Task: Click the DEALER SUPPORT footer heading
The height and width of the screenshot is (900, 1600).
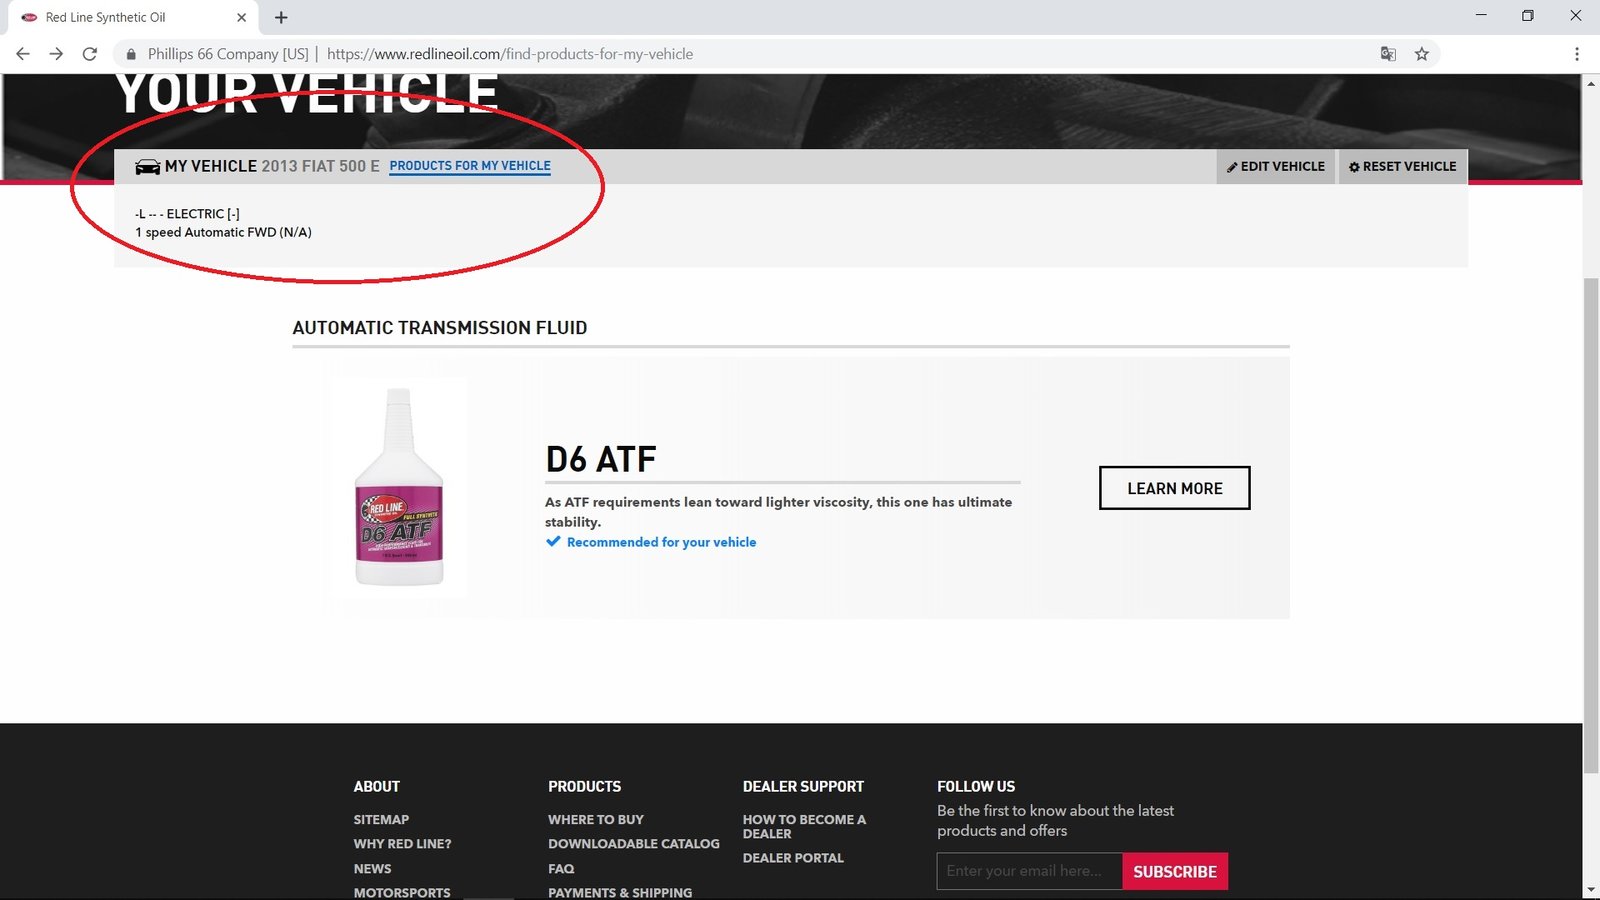Action: tap(803, 787)
